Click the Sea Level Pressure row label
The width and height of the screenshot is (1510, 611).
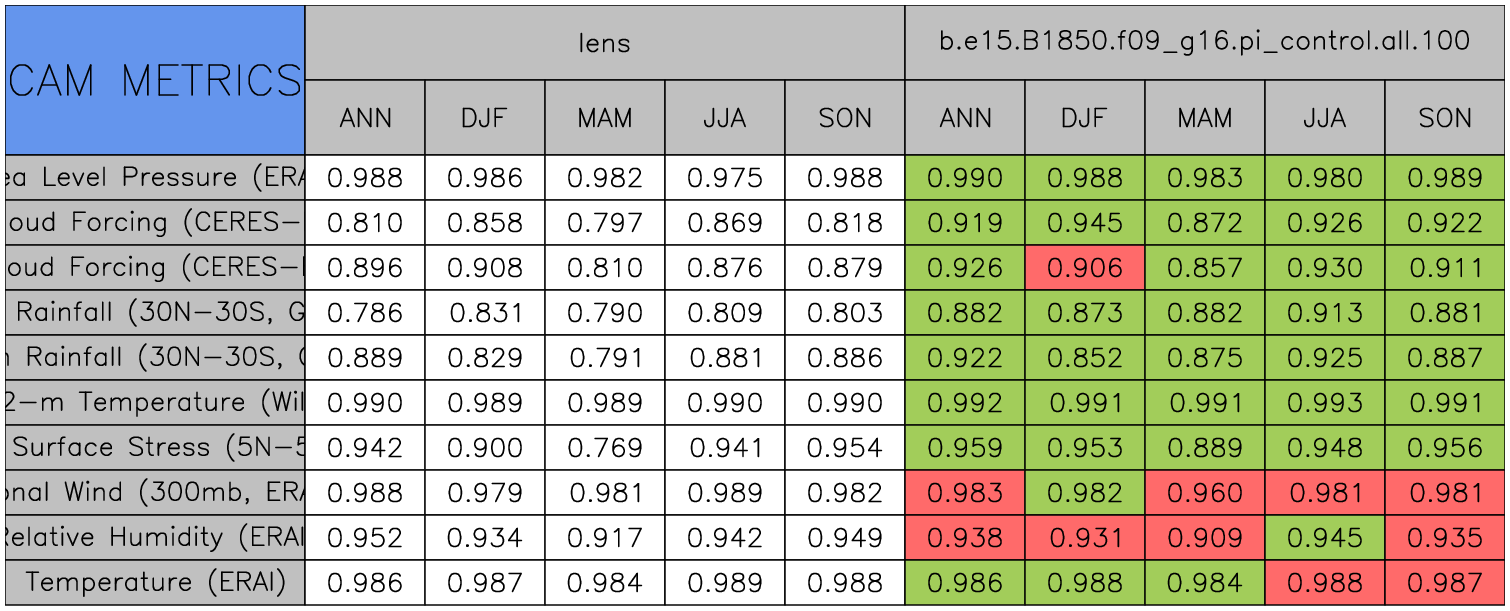[x=155, y=178]
